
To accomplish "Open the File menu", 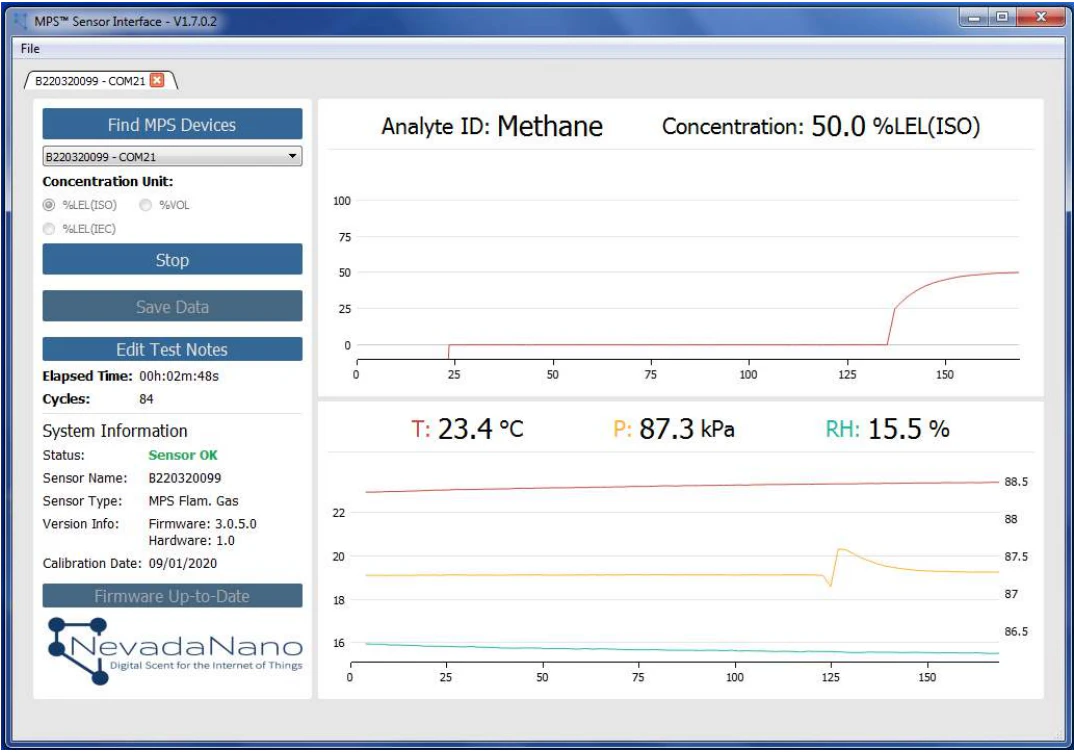I will [x=30, y=49].
